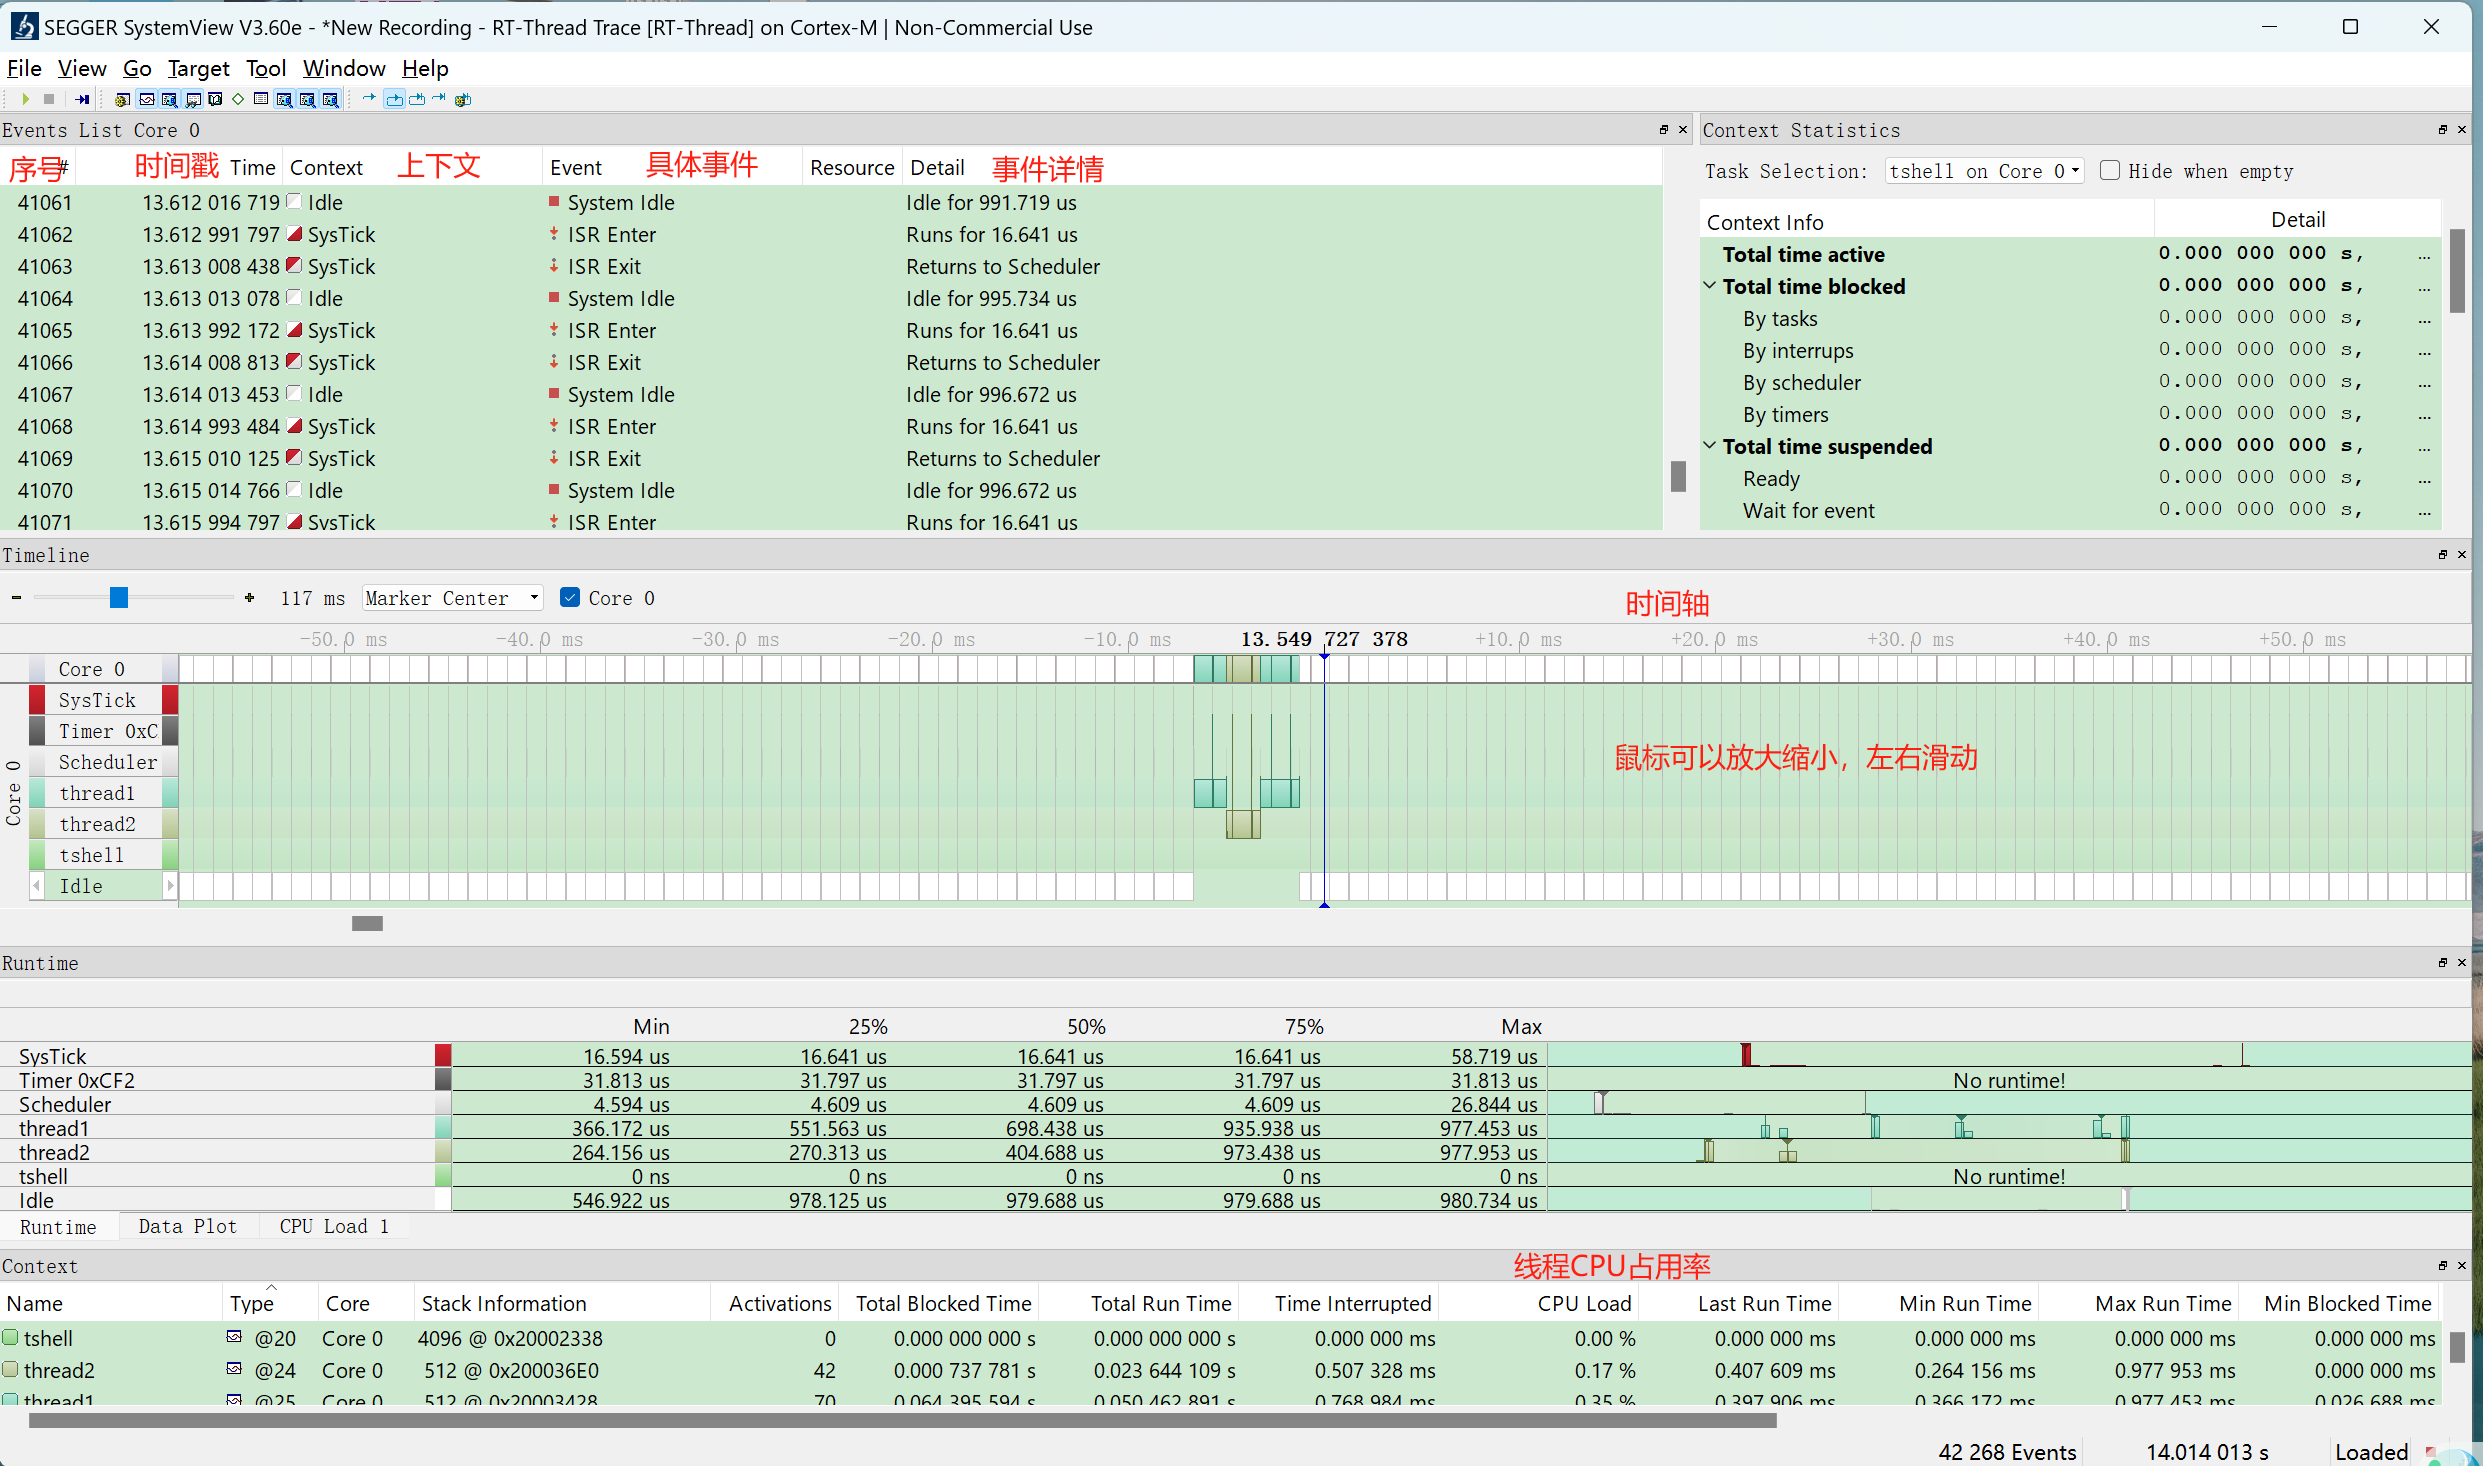This screenshot has height=1466, width=2483.
Task: Collapse the Total time blocked row
Action: pos(1710,286)
